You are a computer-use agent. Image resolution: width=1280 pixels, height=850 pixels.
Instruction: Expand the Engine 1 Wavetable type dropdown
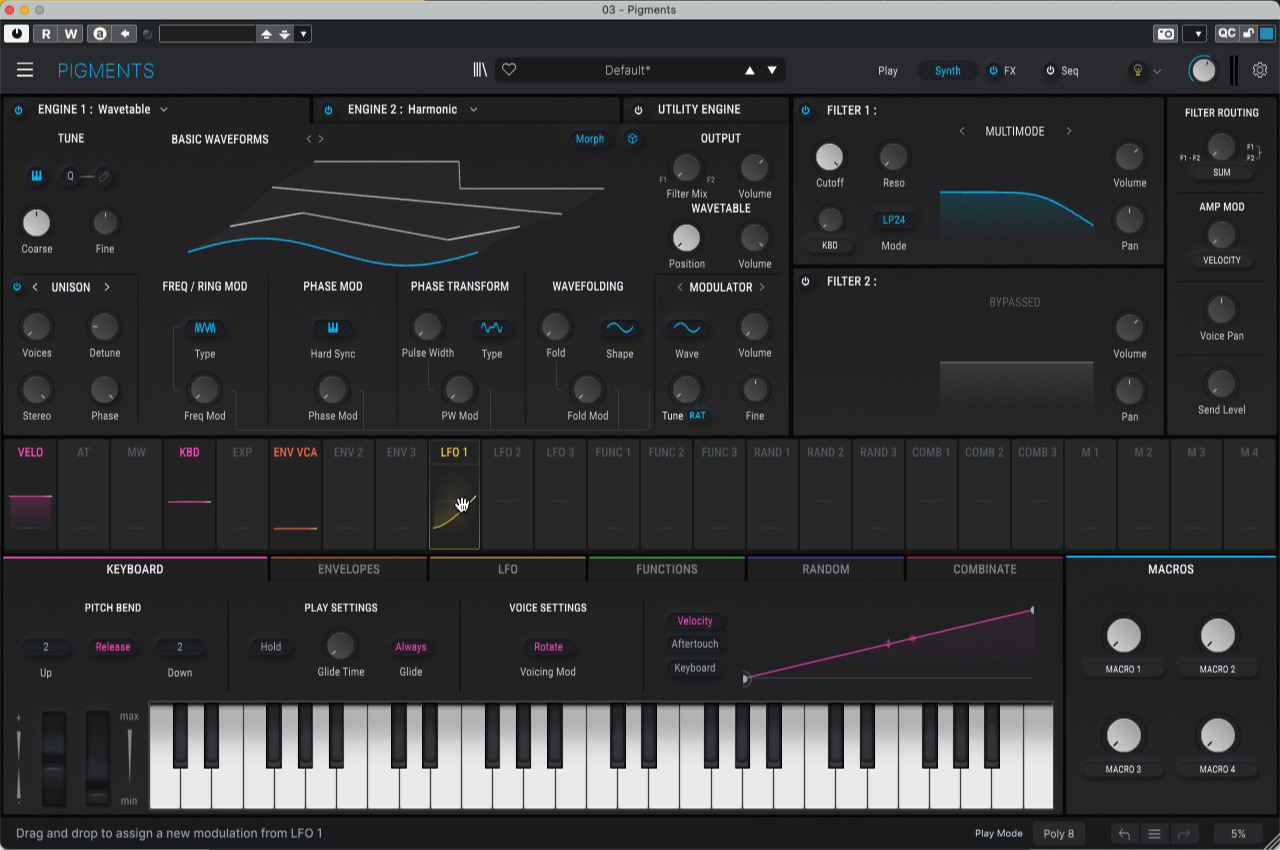click(x=164, y=110)
